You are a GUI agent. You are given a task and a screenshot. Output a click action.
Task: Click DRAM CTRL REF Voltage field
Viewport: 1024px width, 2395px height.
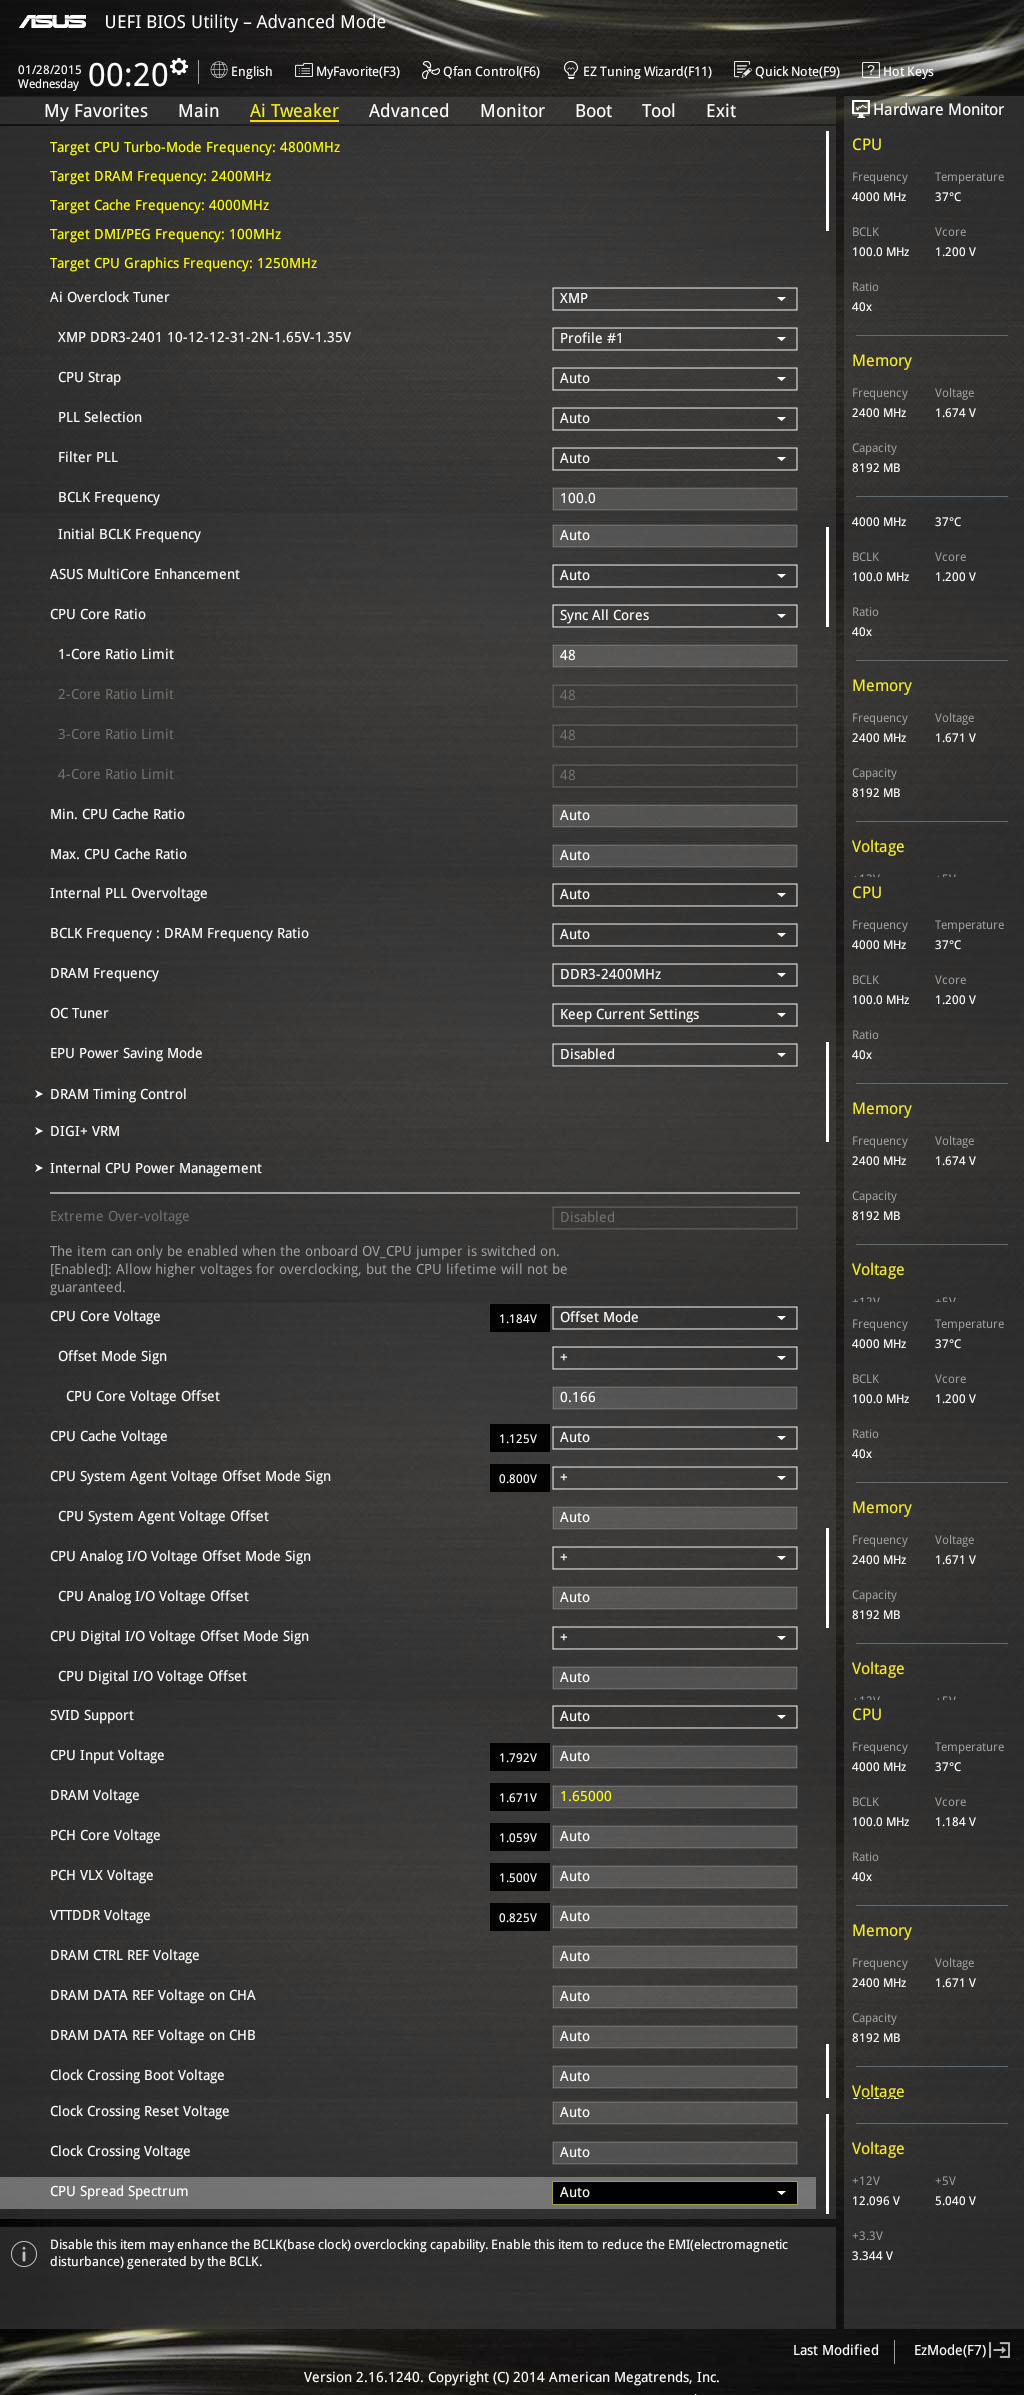(675, 1957)
